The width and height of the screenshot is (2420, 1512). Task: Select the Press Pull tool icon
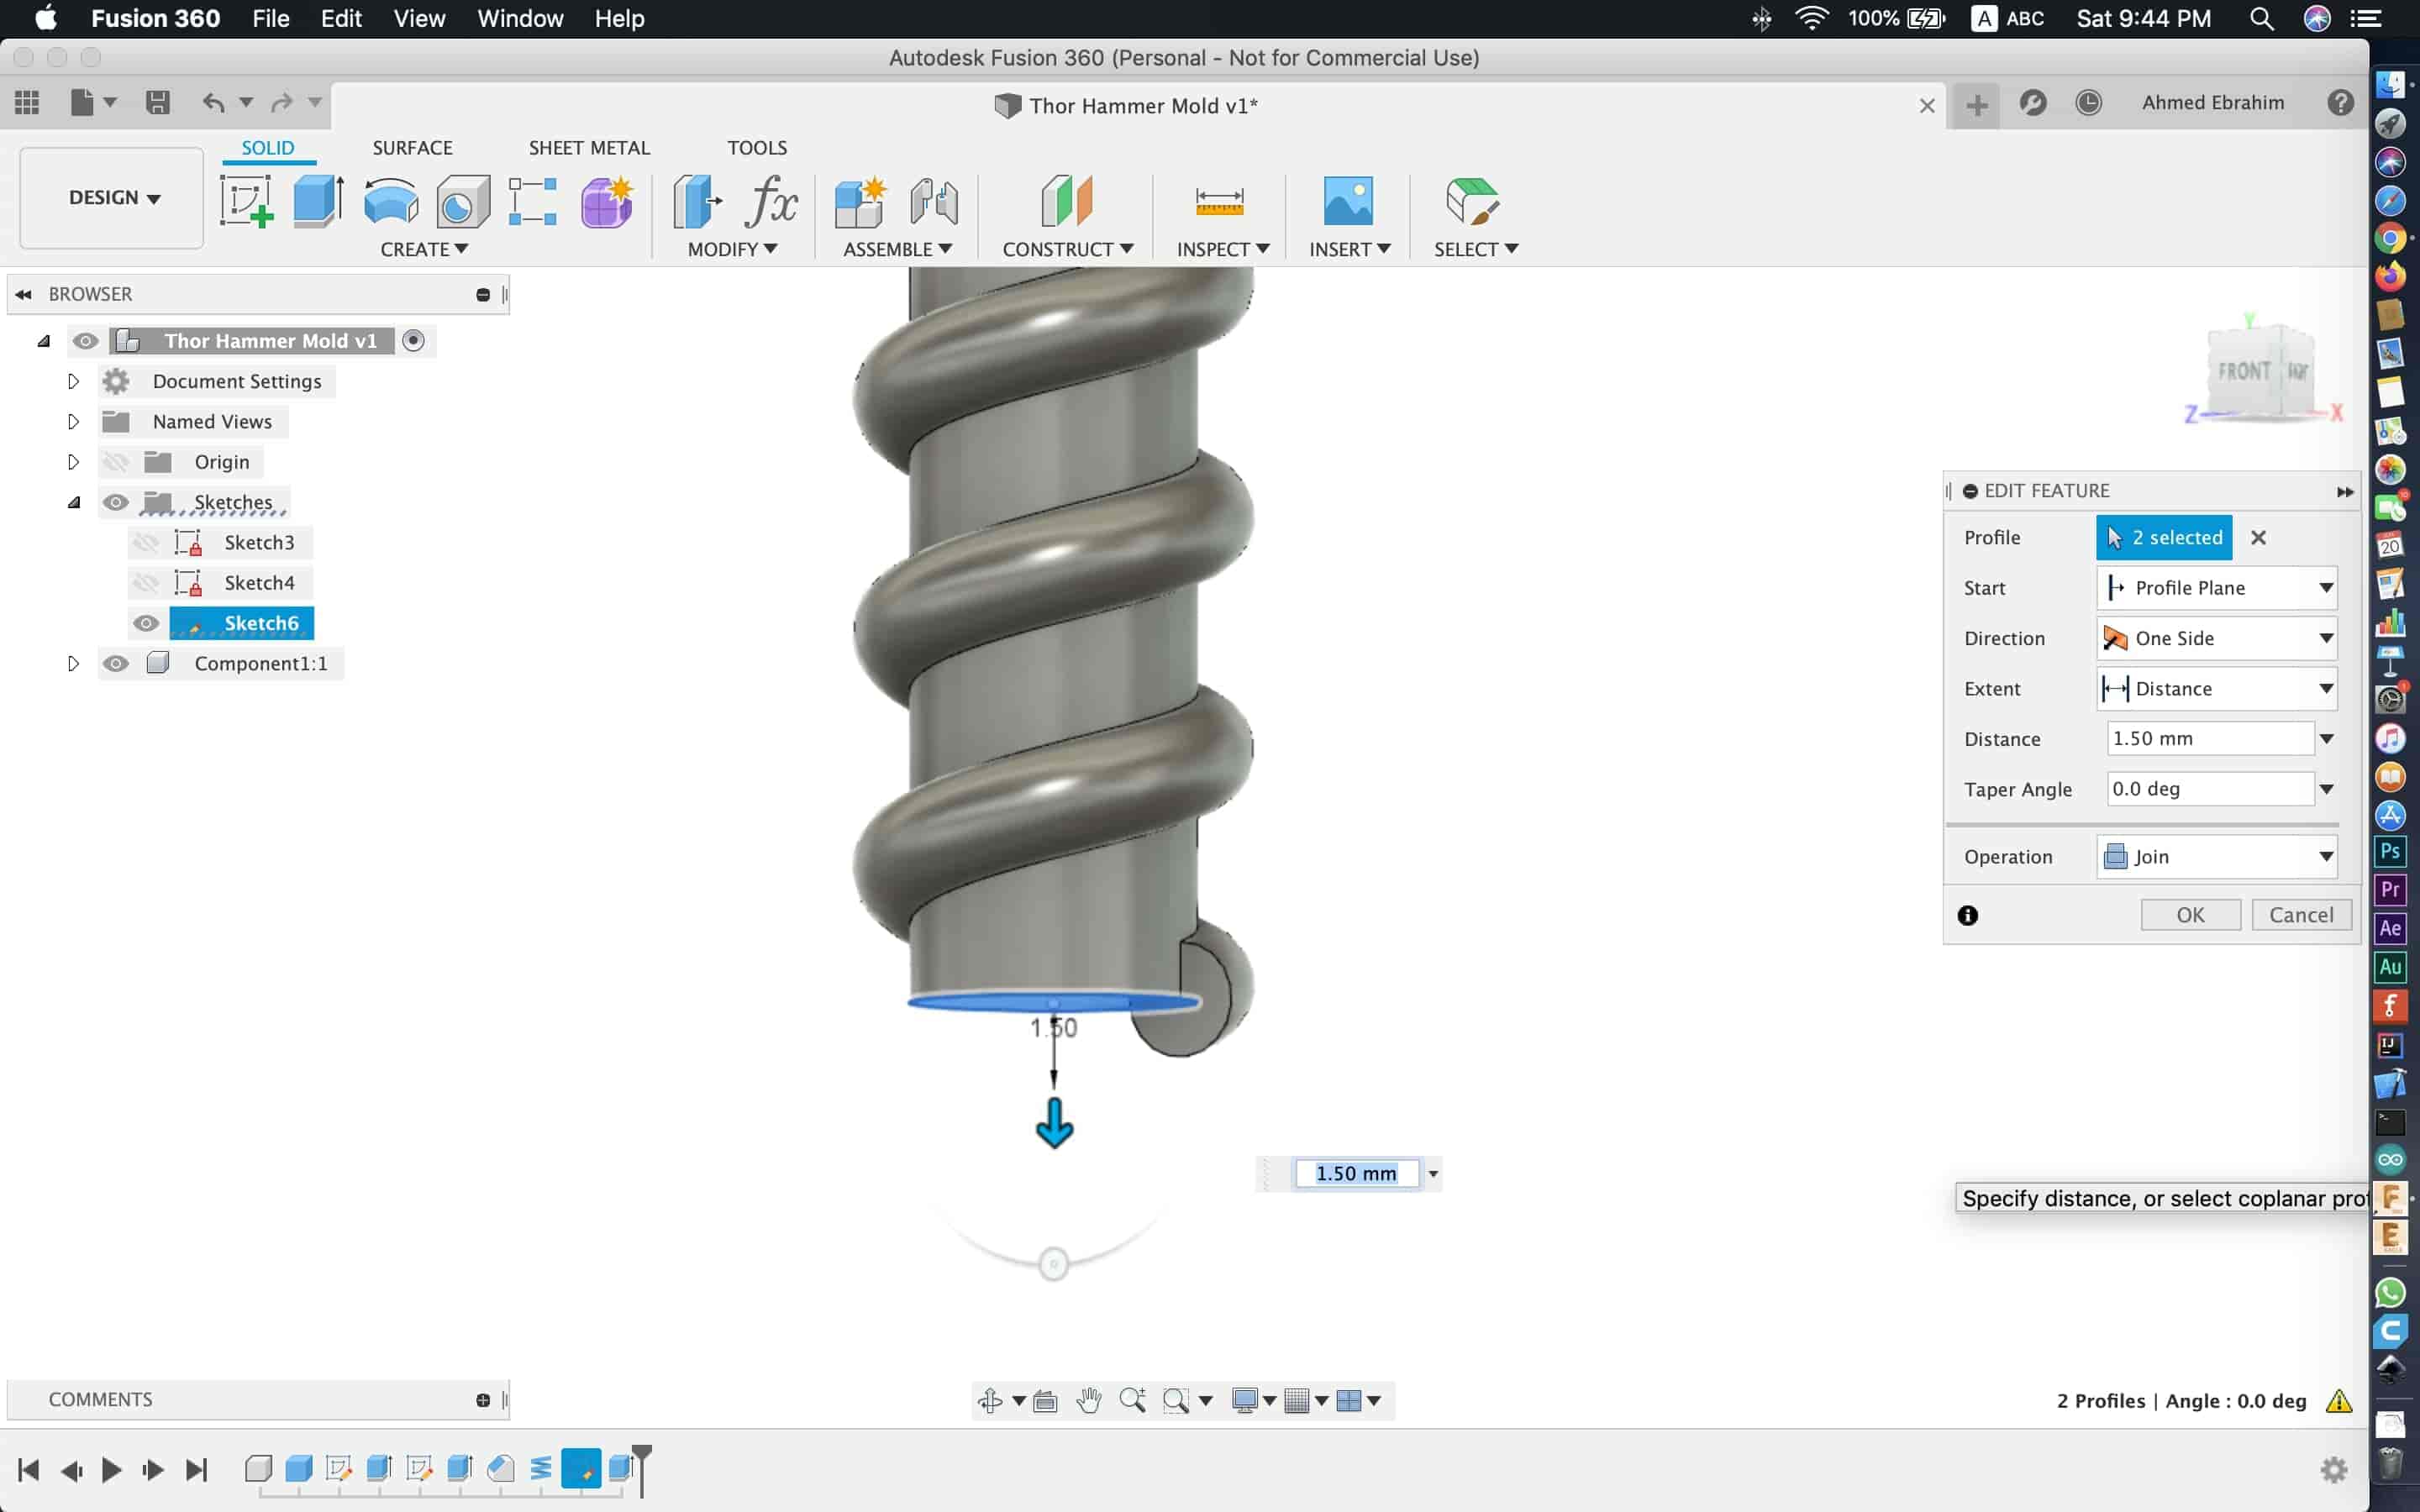(x=697, y=201)
